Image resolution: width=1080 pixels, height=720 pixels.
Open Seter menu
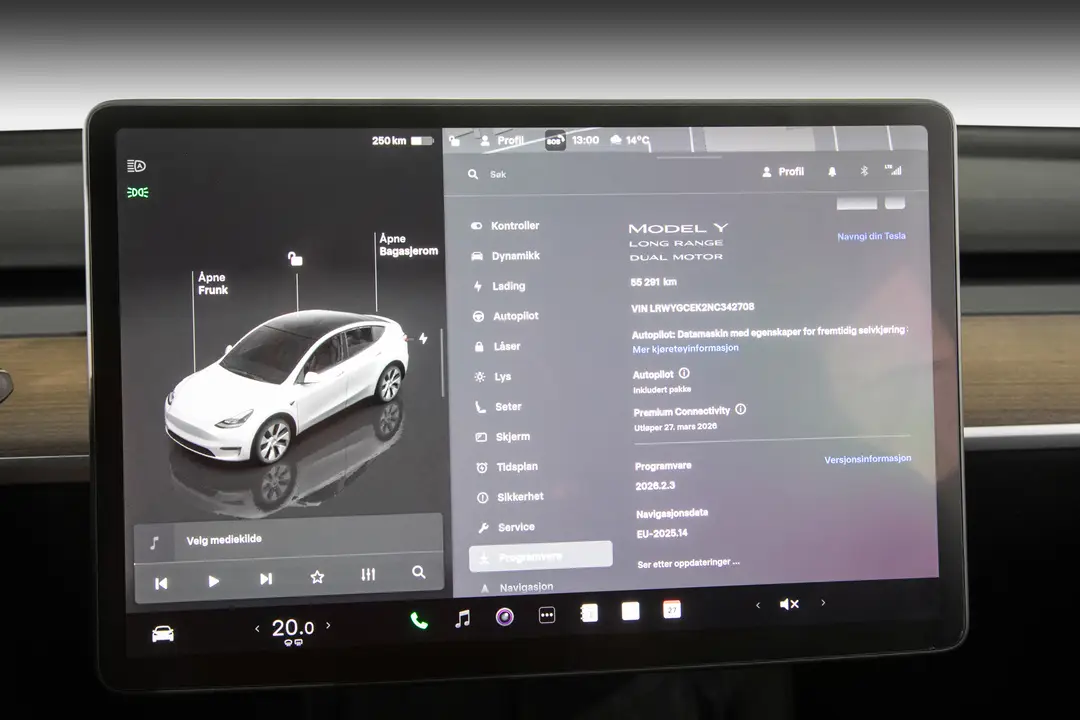click(499, 407)
